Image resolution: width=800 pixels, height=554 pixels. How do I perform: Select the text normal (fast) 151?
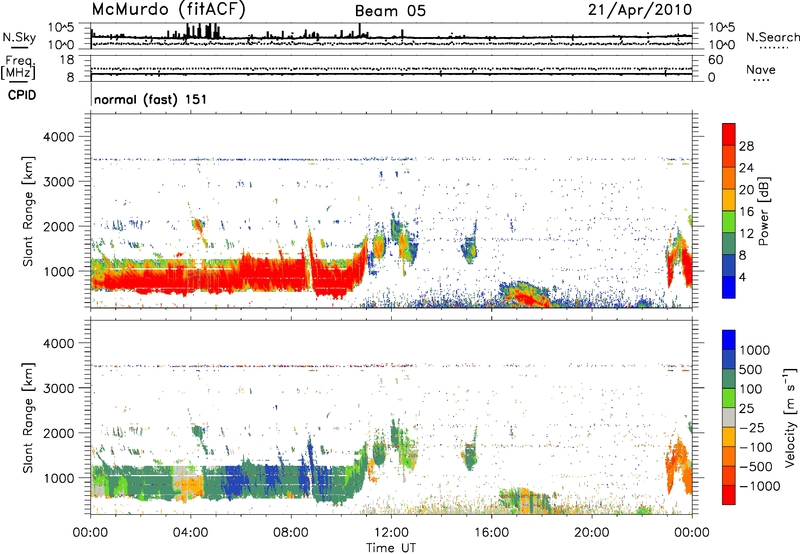[x=151, y=99]
